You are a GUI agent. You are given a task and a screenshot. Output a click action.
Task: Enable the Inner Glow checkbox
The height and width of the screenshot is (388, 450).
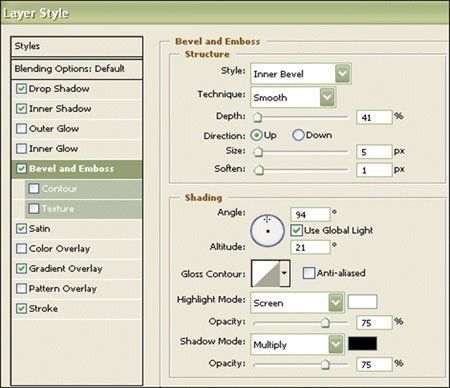click(21, 149)
